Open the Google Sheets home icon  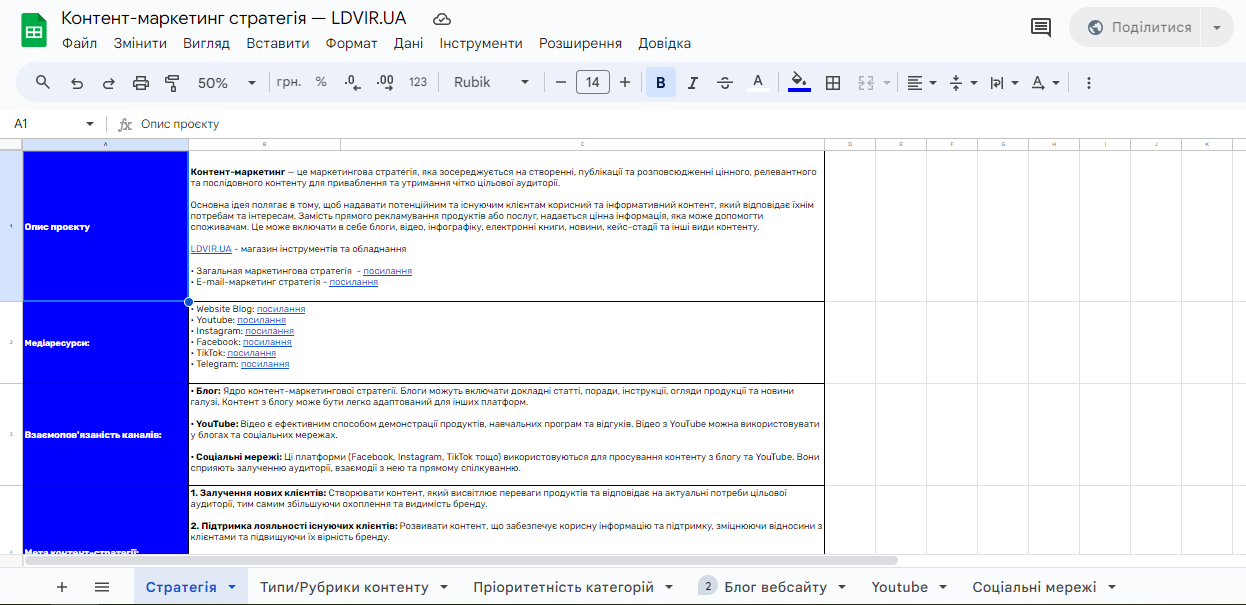tap(33, 30)
